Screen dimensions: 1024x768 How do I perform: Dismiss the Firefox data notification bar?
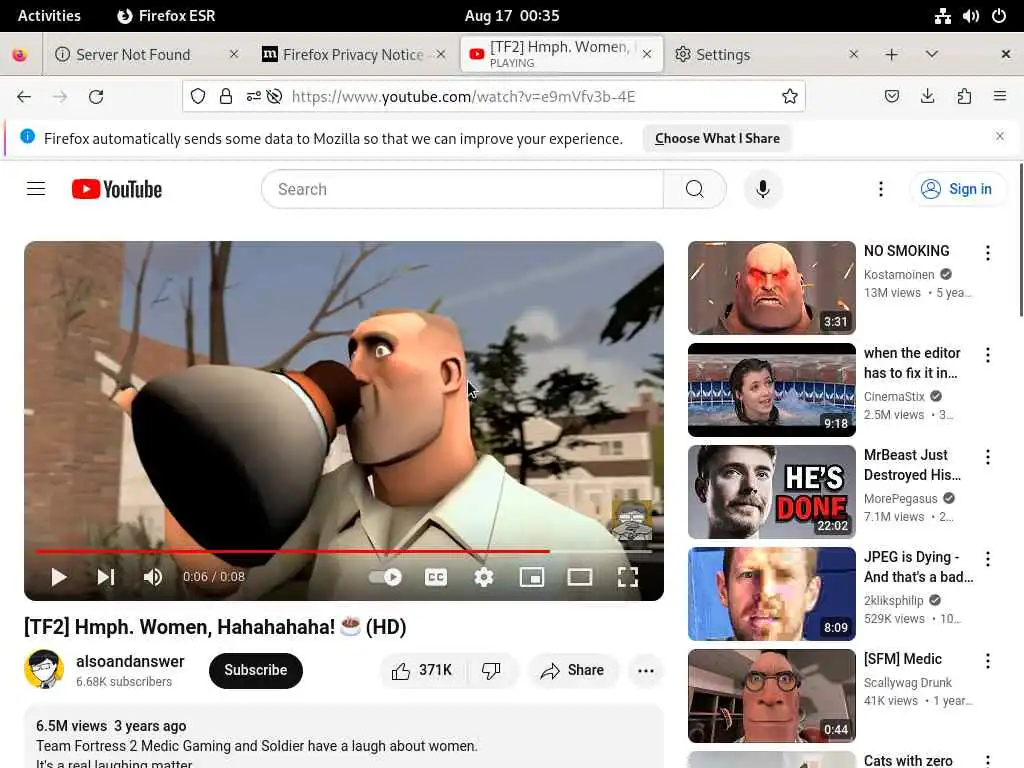pyautogui.click(x=1000, y=136)
